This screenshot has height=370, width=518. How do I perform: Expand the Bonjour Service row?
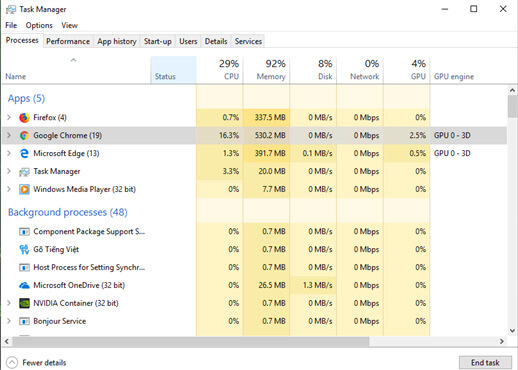click(x=9, y=321)
